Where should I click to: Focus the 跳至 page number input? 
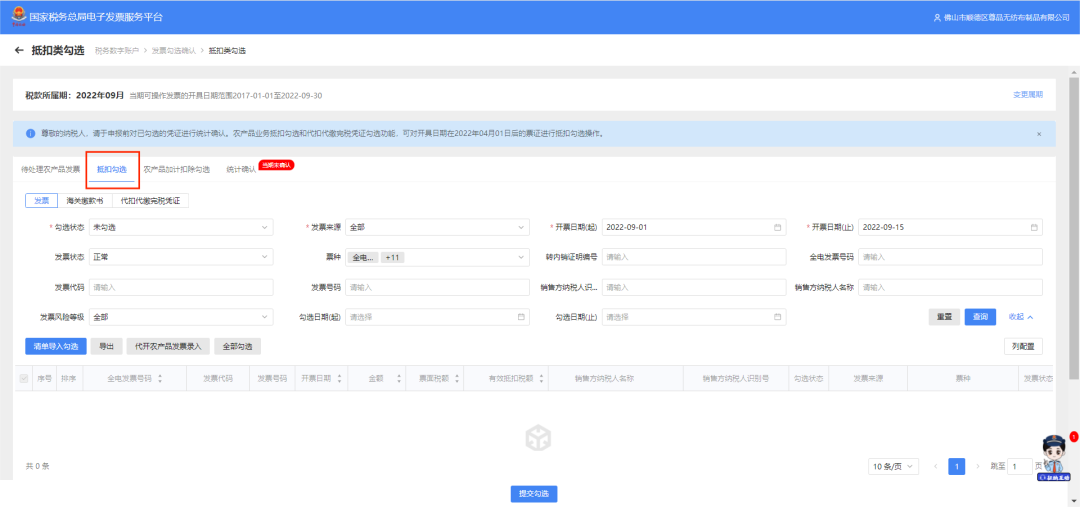pos(1019,466)
